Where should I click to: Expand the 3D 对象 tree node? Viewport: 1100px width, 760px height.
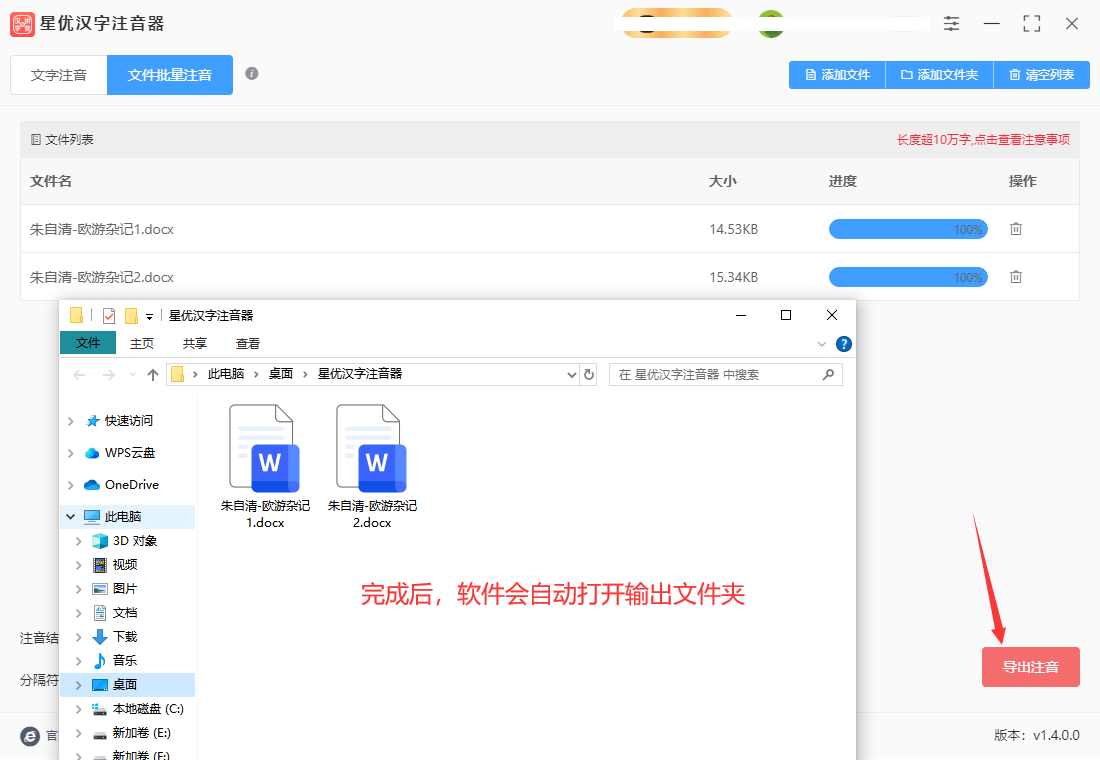(79, 541)
